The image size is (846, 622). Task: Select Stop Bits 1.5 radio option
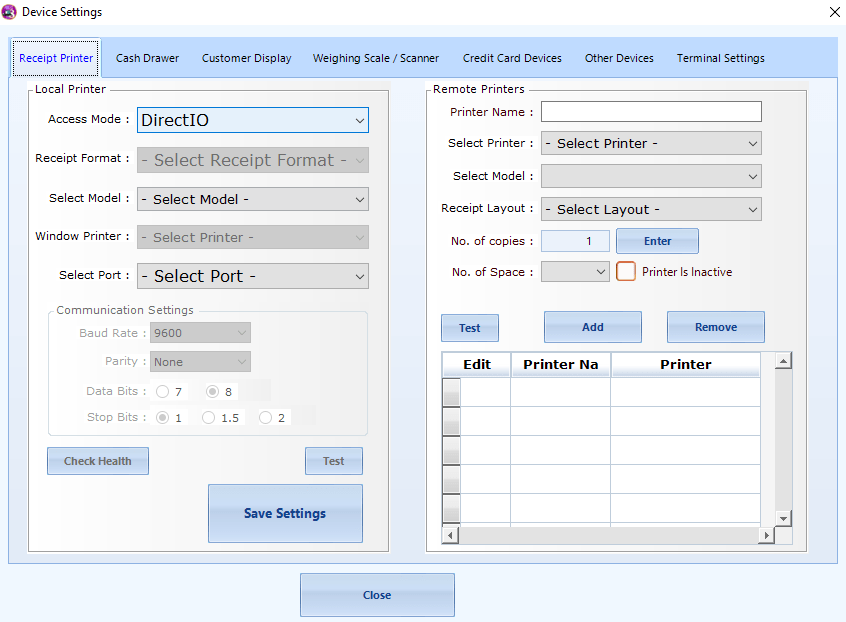tap(208, 418)
